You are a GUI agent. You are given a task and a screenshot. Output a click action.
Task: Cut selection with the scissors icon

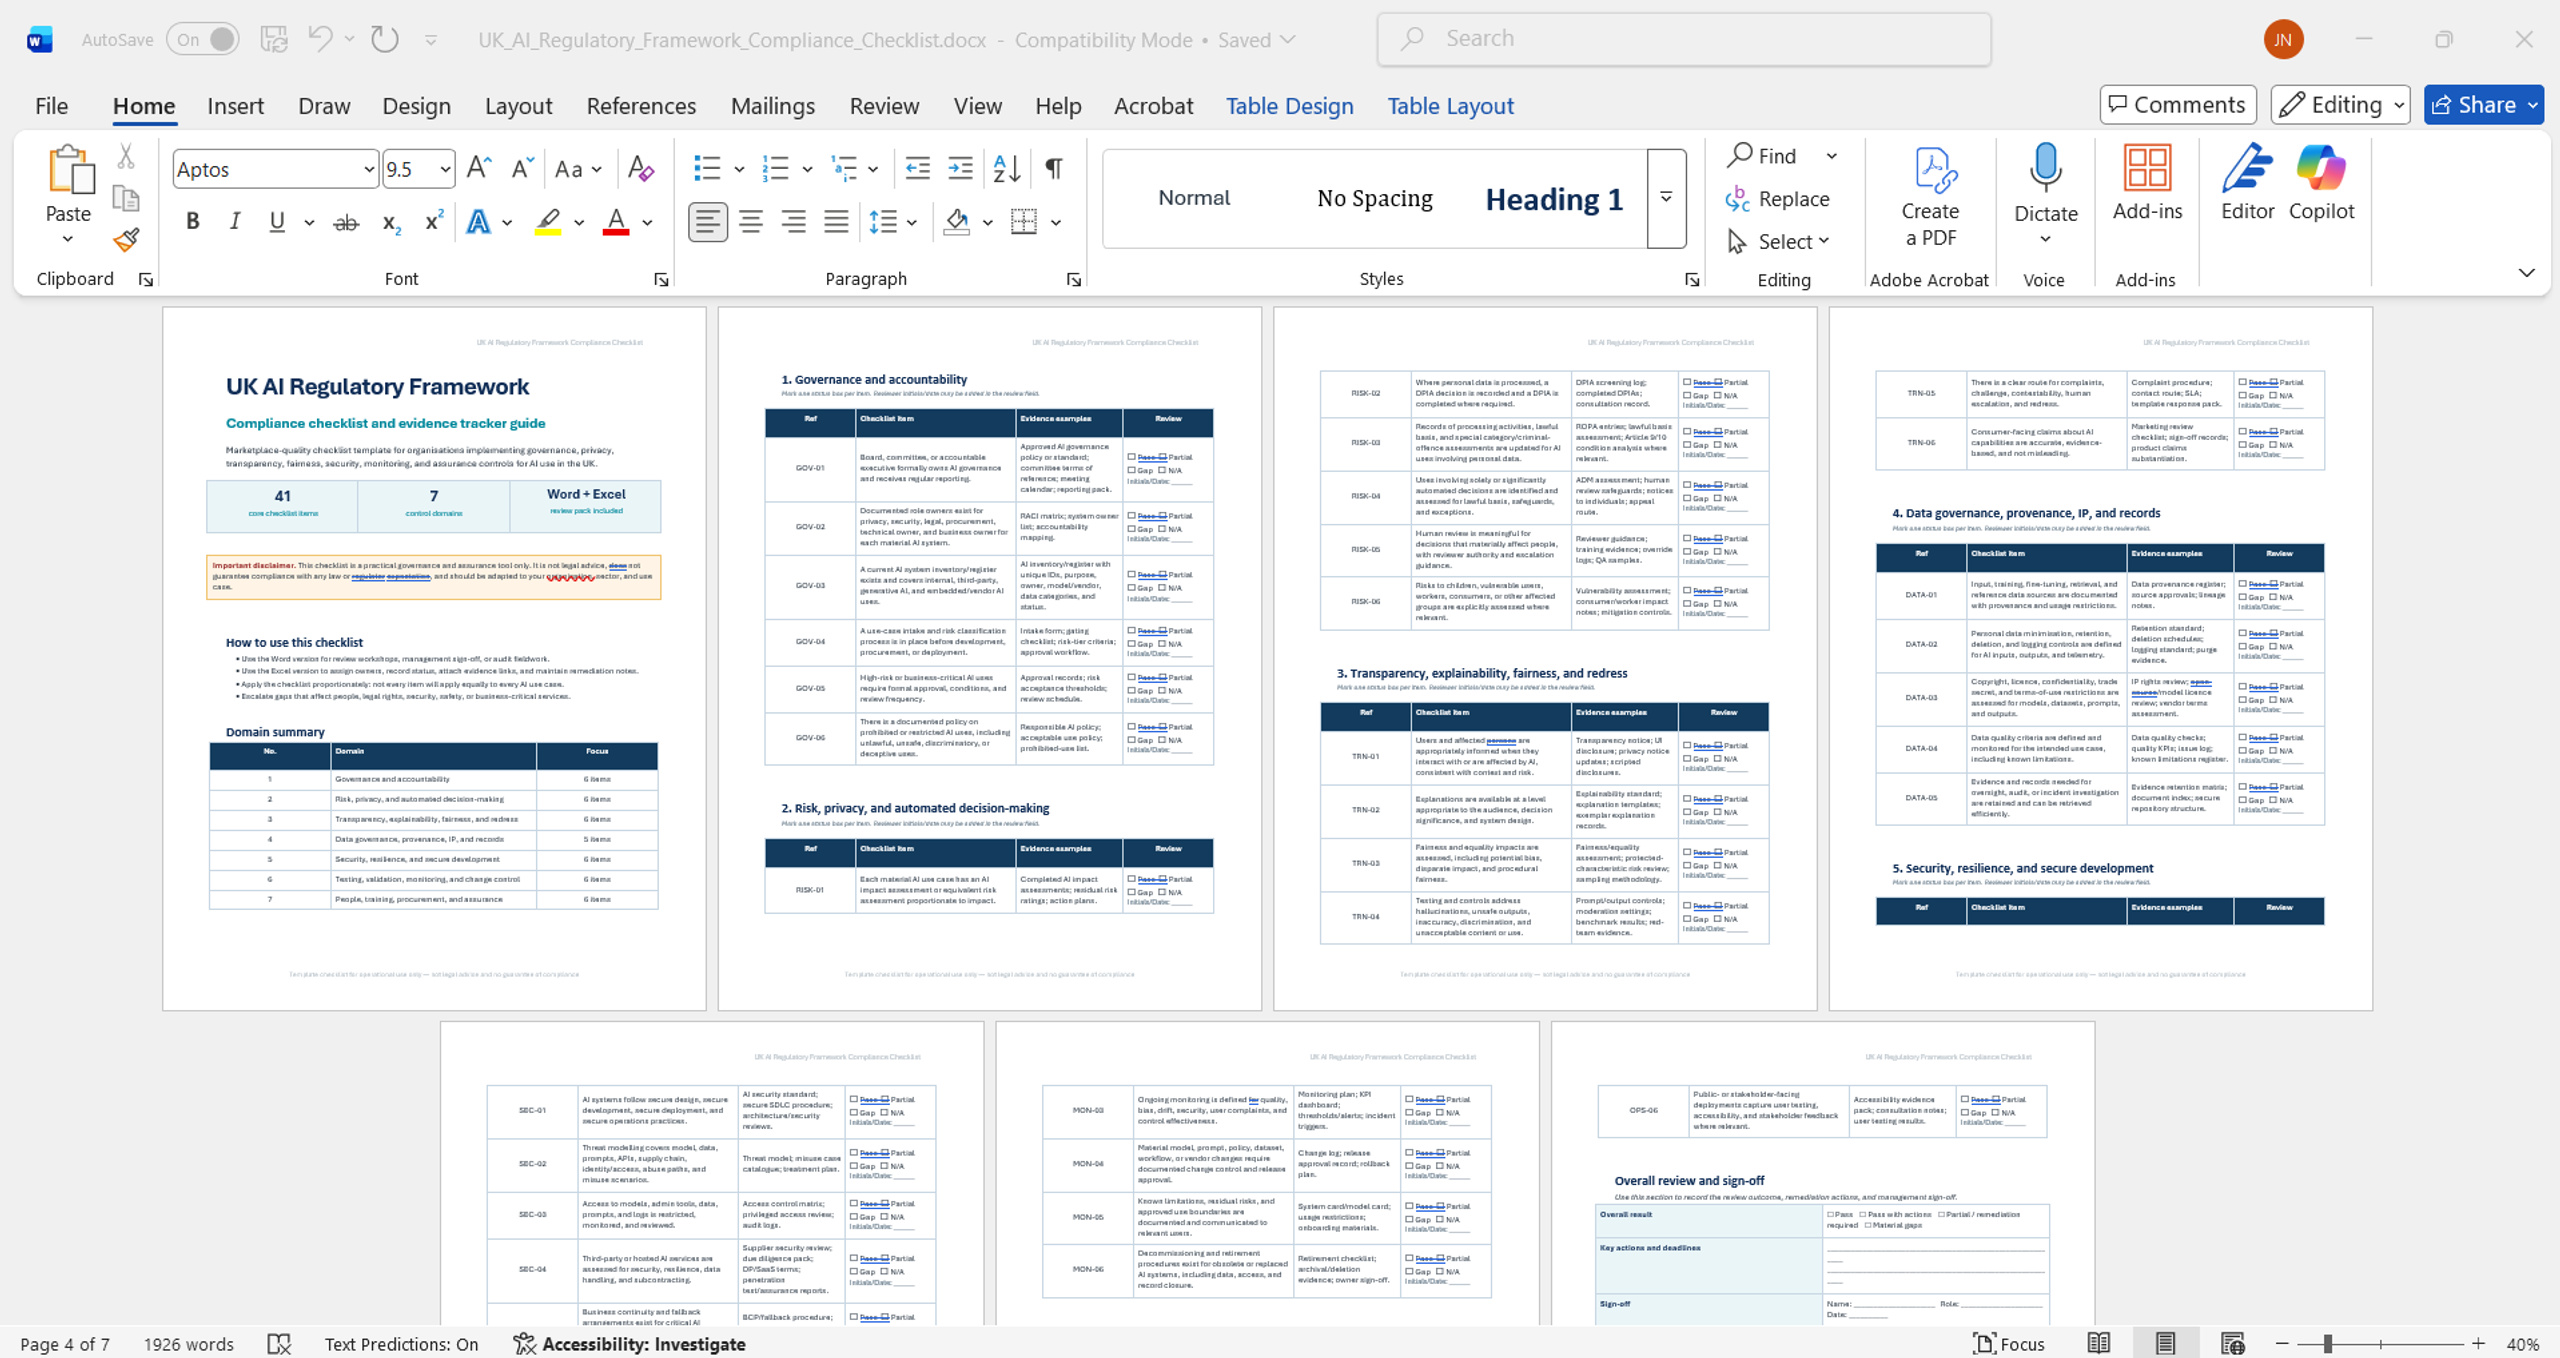(126, 156)
